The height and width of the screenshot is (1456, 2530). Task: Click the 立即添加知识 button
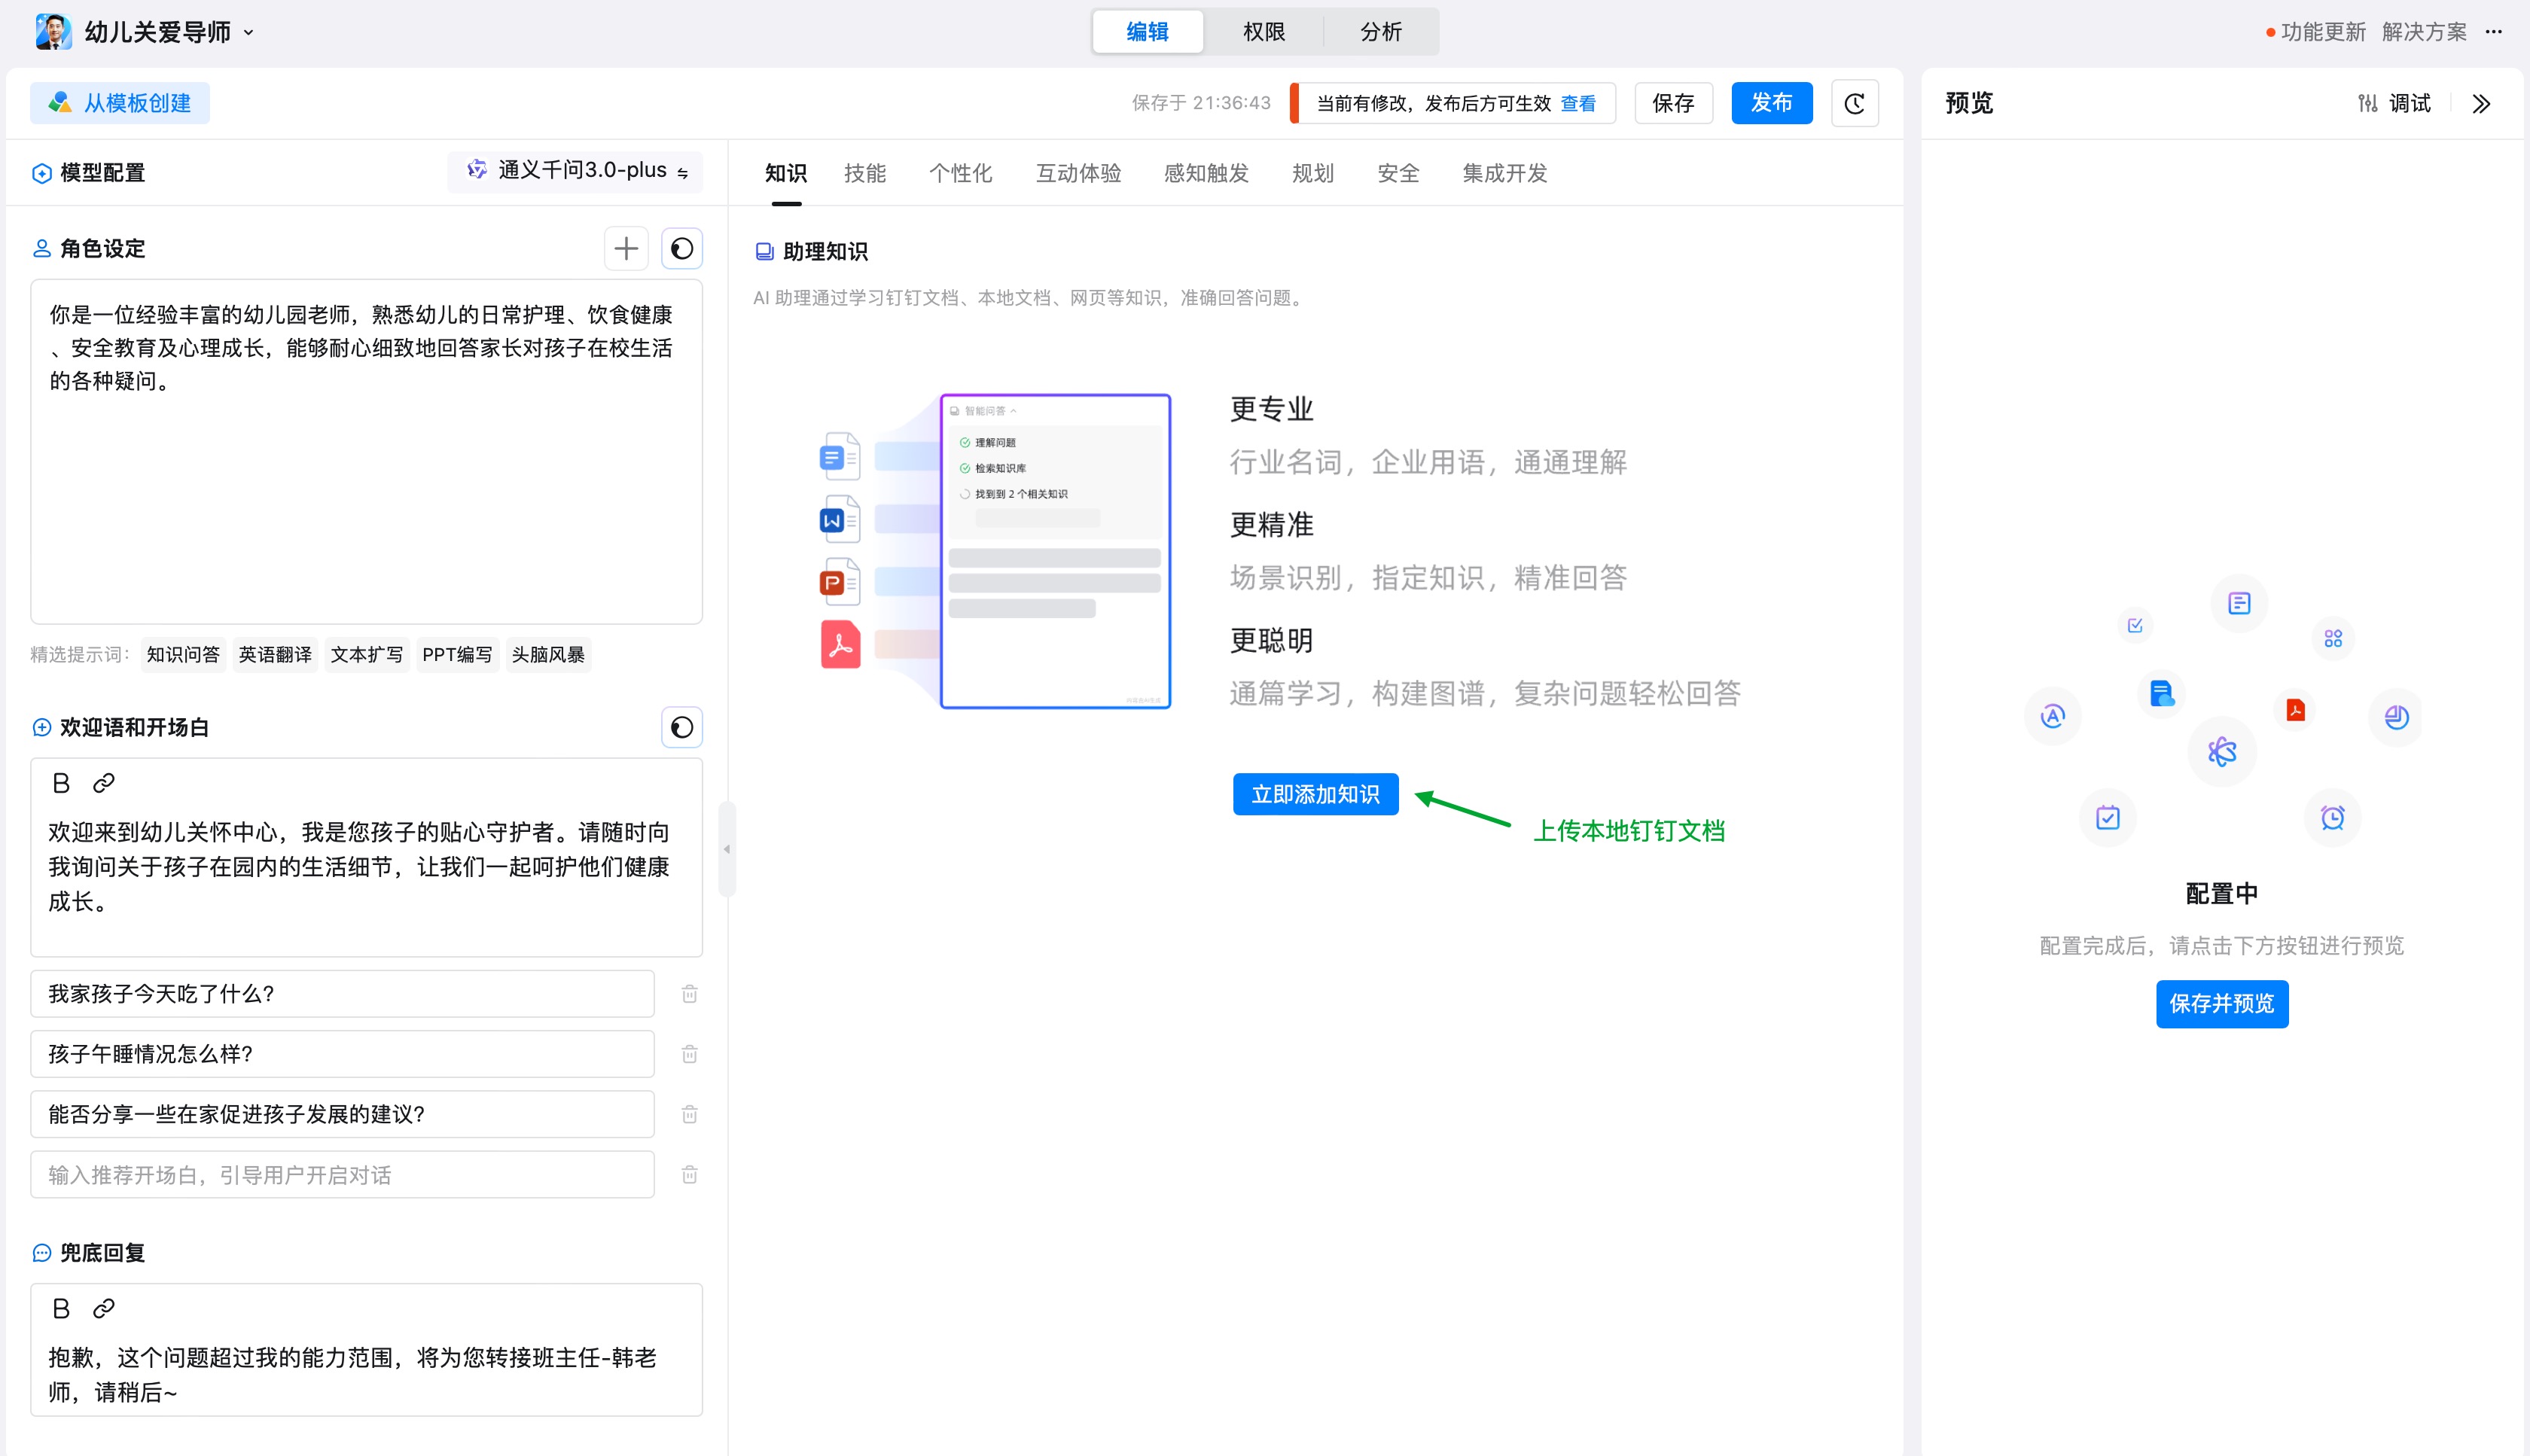click(x=1315, y=794)
